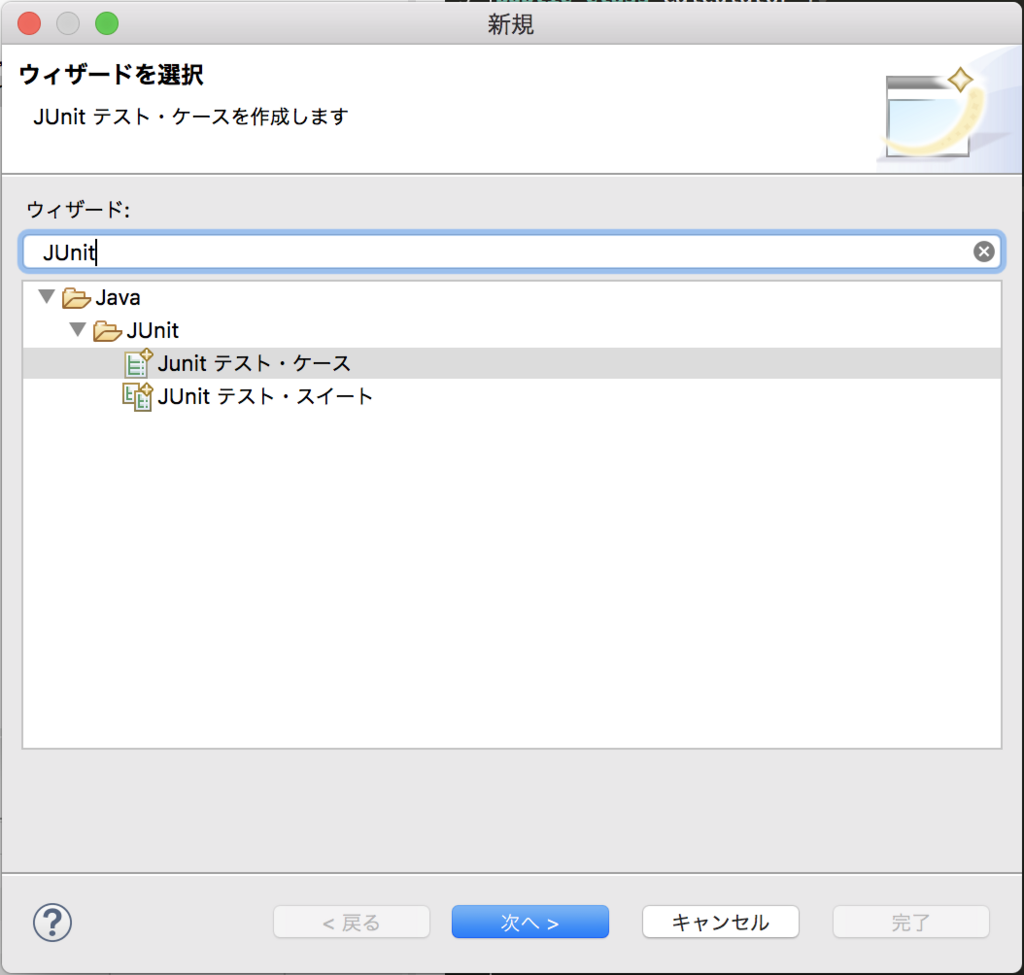The height and width of the screenshot is (975, 1024).
Task: Click the 次へ > button
Action: pos(530,922)
